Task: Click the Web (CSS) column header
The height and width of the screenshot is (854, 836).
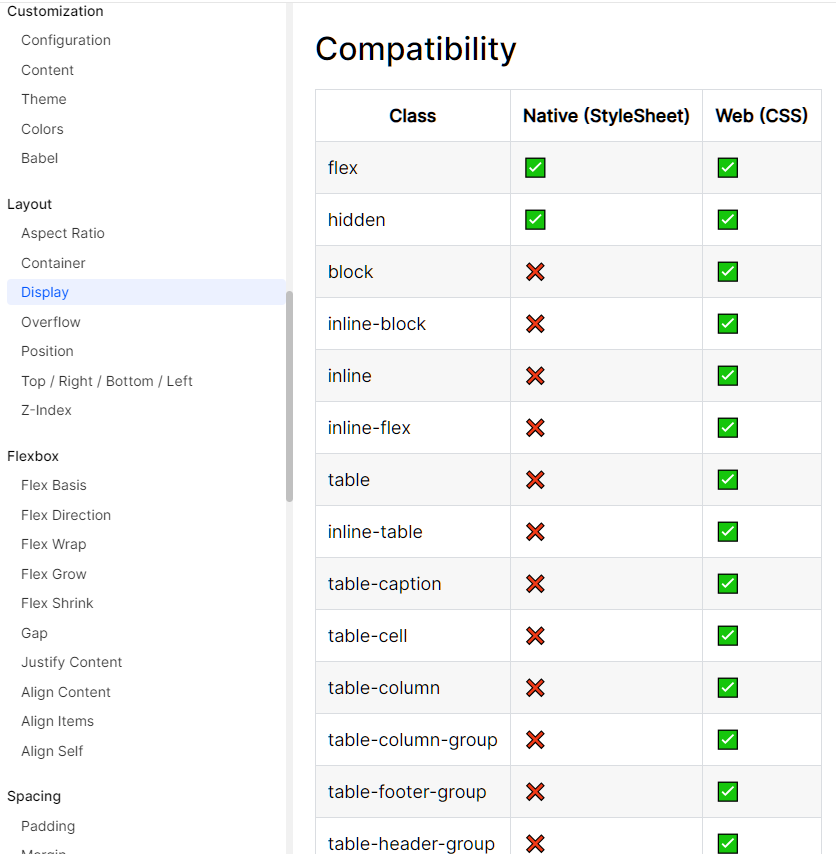Action: (761, 116)
